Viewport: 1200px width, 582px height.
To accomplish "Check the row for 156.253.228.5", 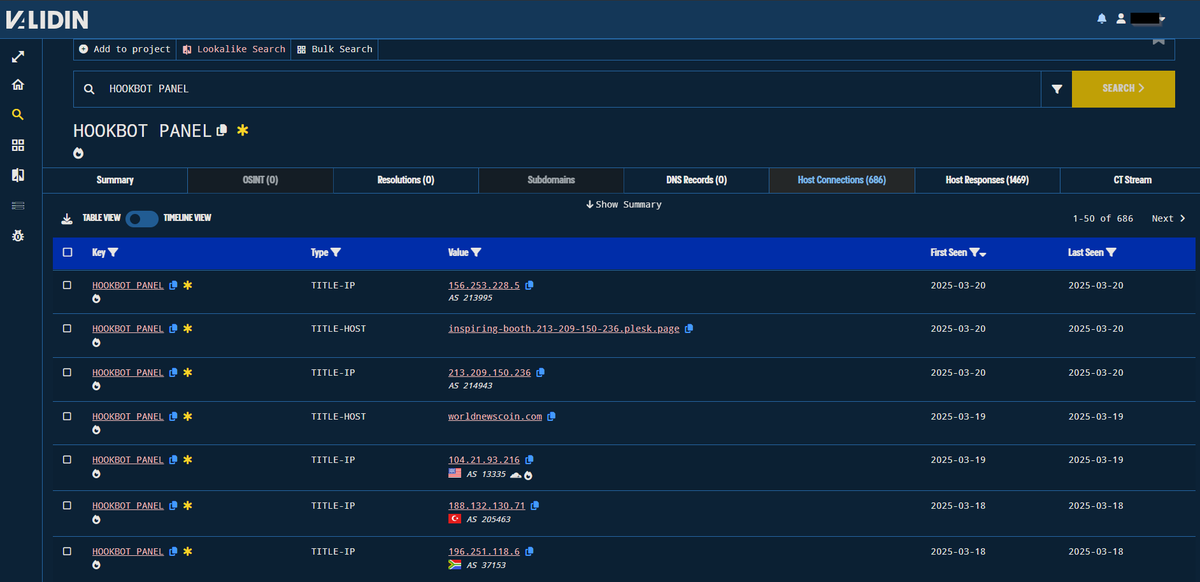I will [x=67, y=285].
